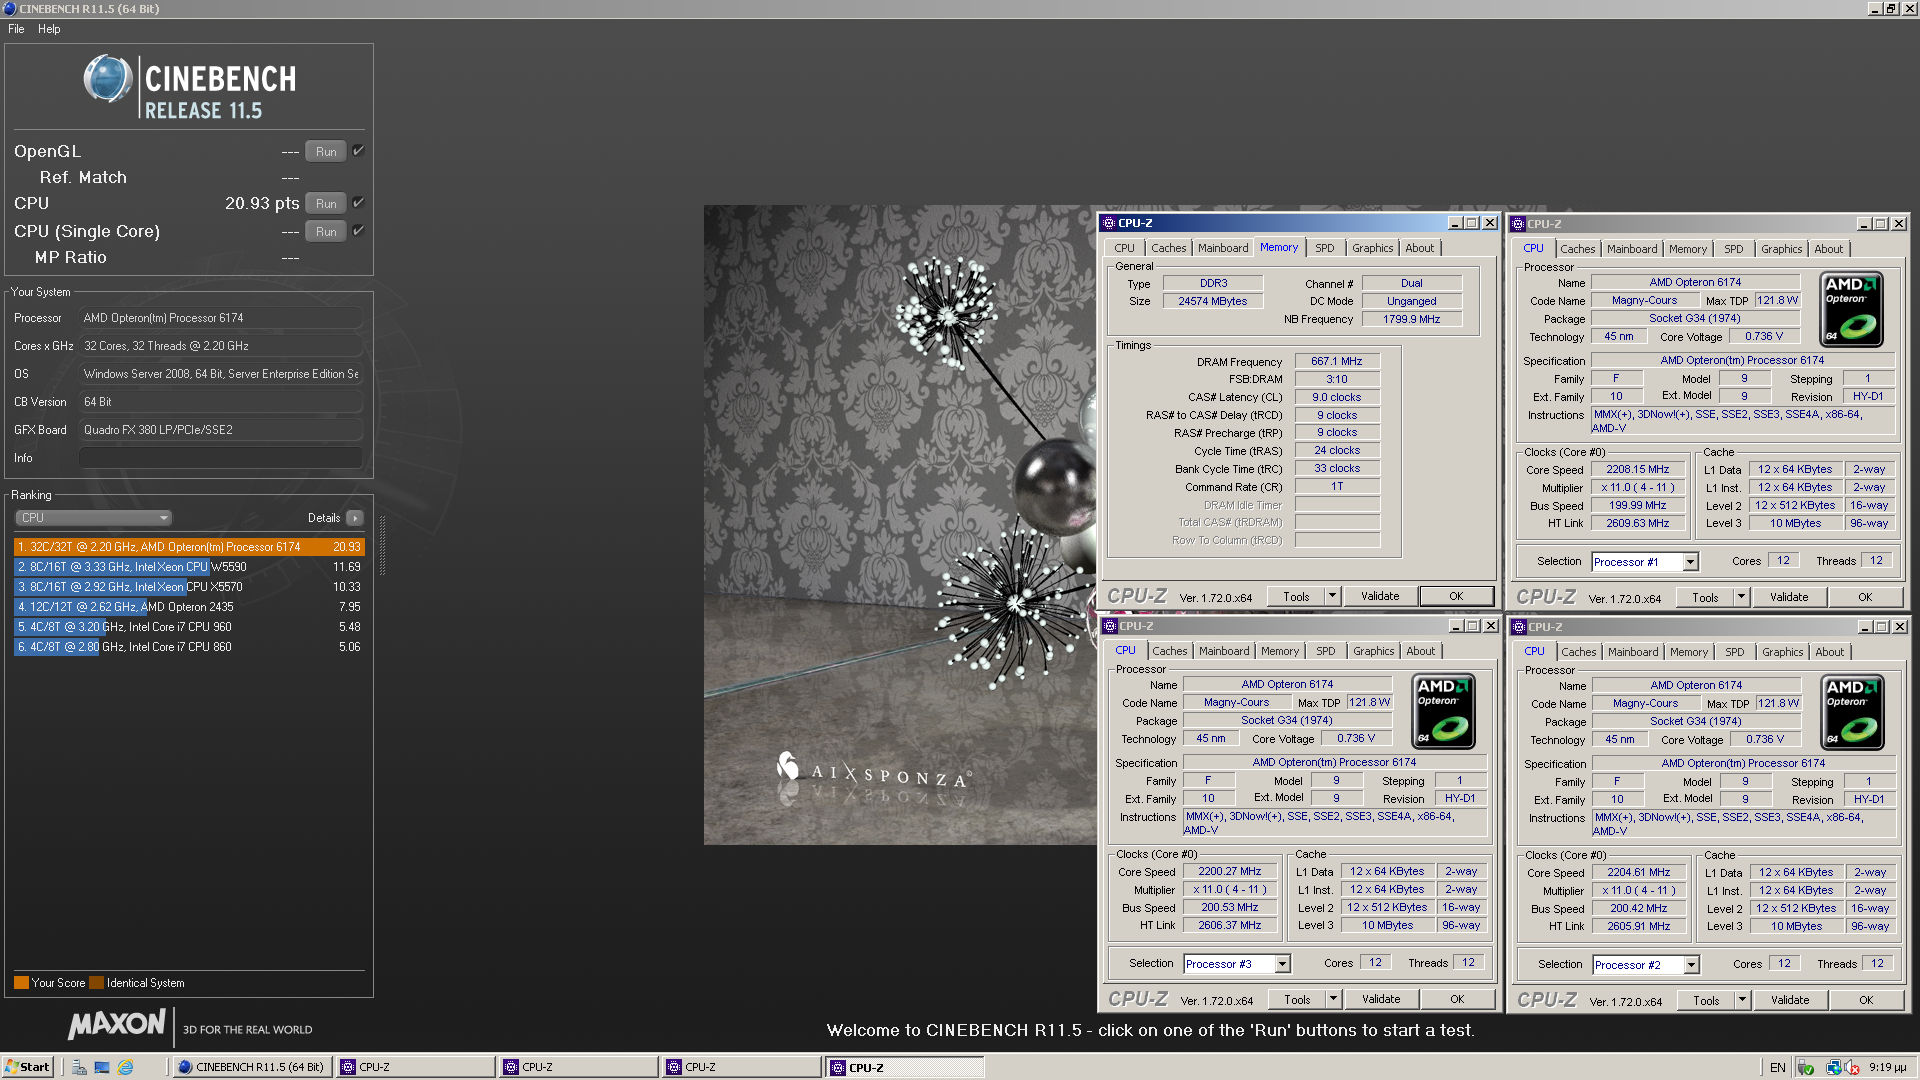Open Tools dropdown arrow in Processor #1 window
The height and width of the screenshot is (1080, 1920).
[1741, 597]
